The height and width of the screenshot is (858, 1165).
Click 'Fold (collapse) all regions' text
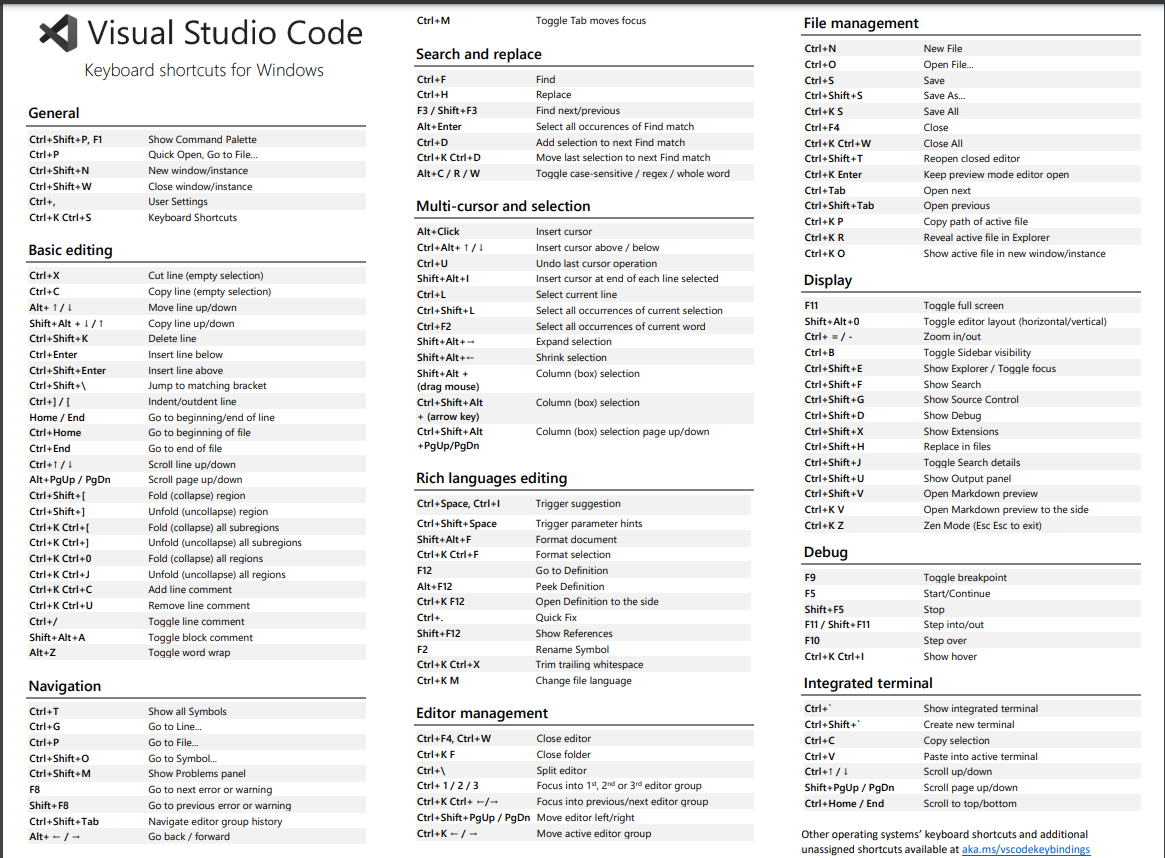point(206,559)
